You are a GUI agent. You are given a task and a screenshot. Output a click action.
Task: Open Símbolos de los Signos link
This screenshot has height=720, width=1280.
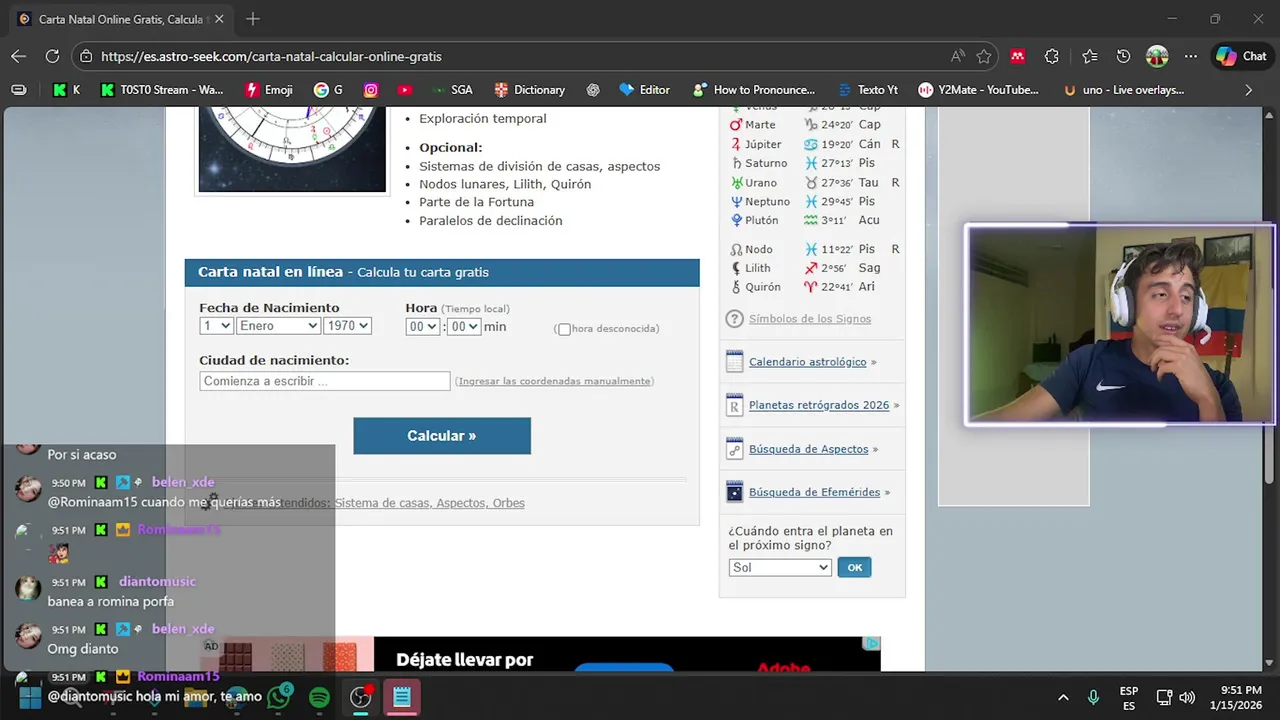click(x=810, y=319)
